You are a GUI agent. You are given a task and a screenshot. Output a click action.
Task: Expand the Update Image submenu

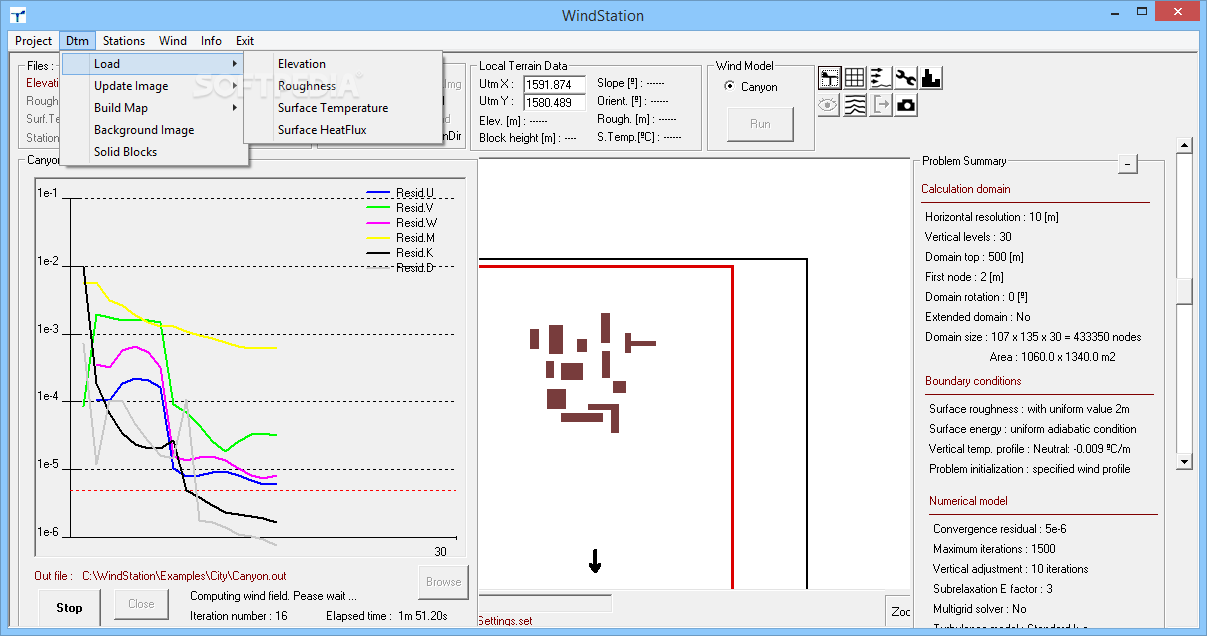(154, 86)
